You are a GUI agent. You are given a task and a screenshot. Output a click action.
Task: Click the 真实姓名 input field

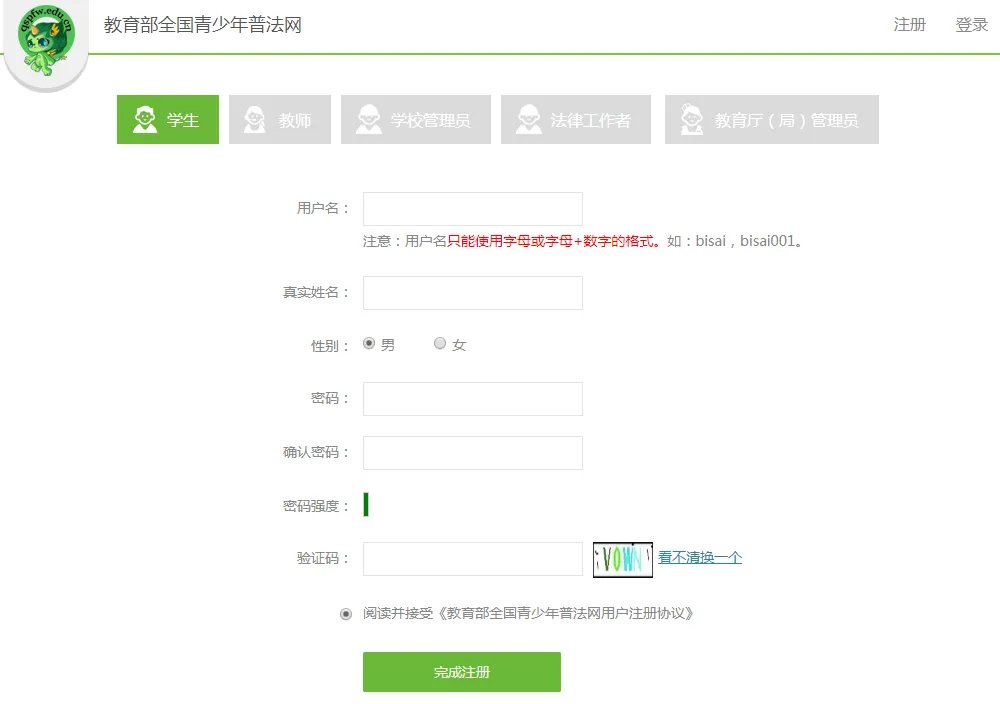(x=472, y=292)
